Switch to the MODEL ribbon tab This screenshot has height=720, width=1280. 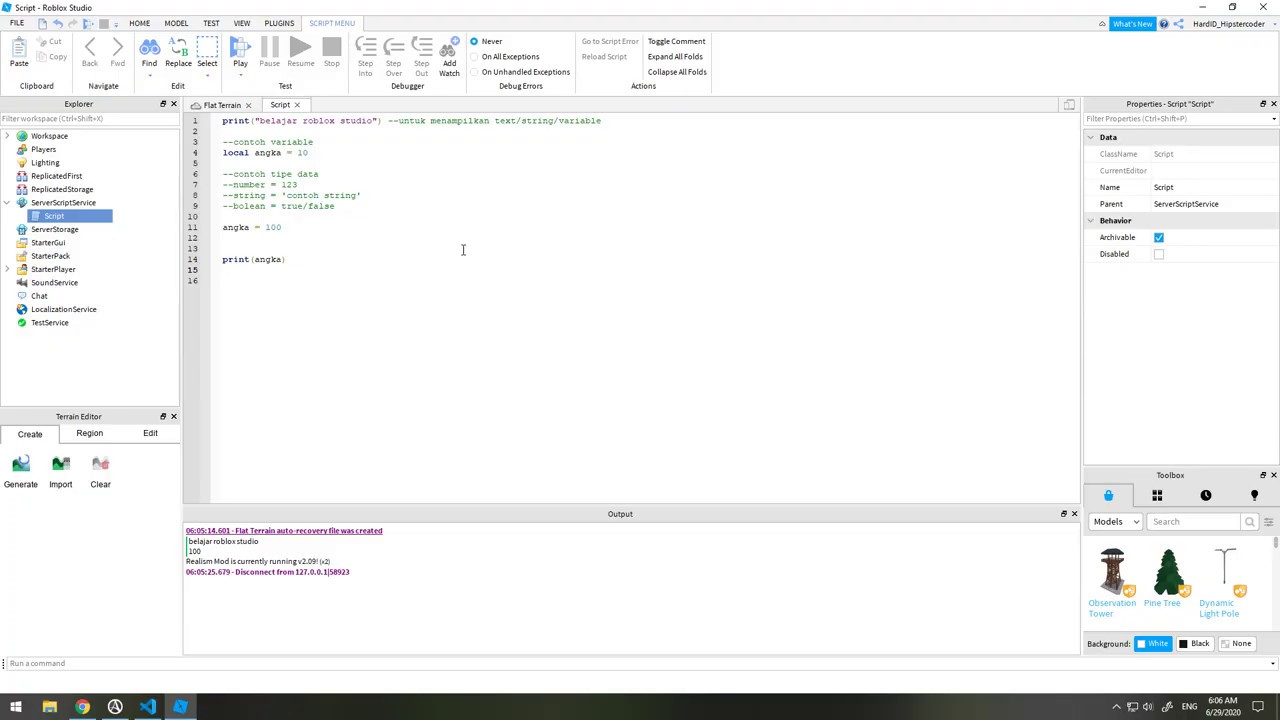click(176, 23)
